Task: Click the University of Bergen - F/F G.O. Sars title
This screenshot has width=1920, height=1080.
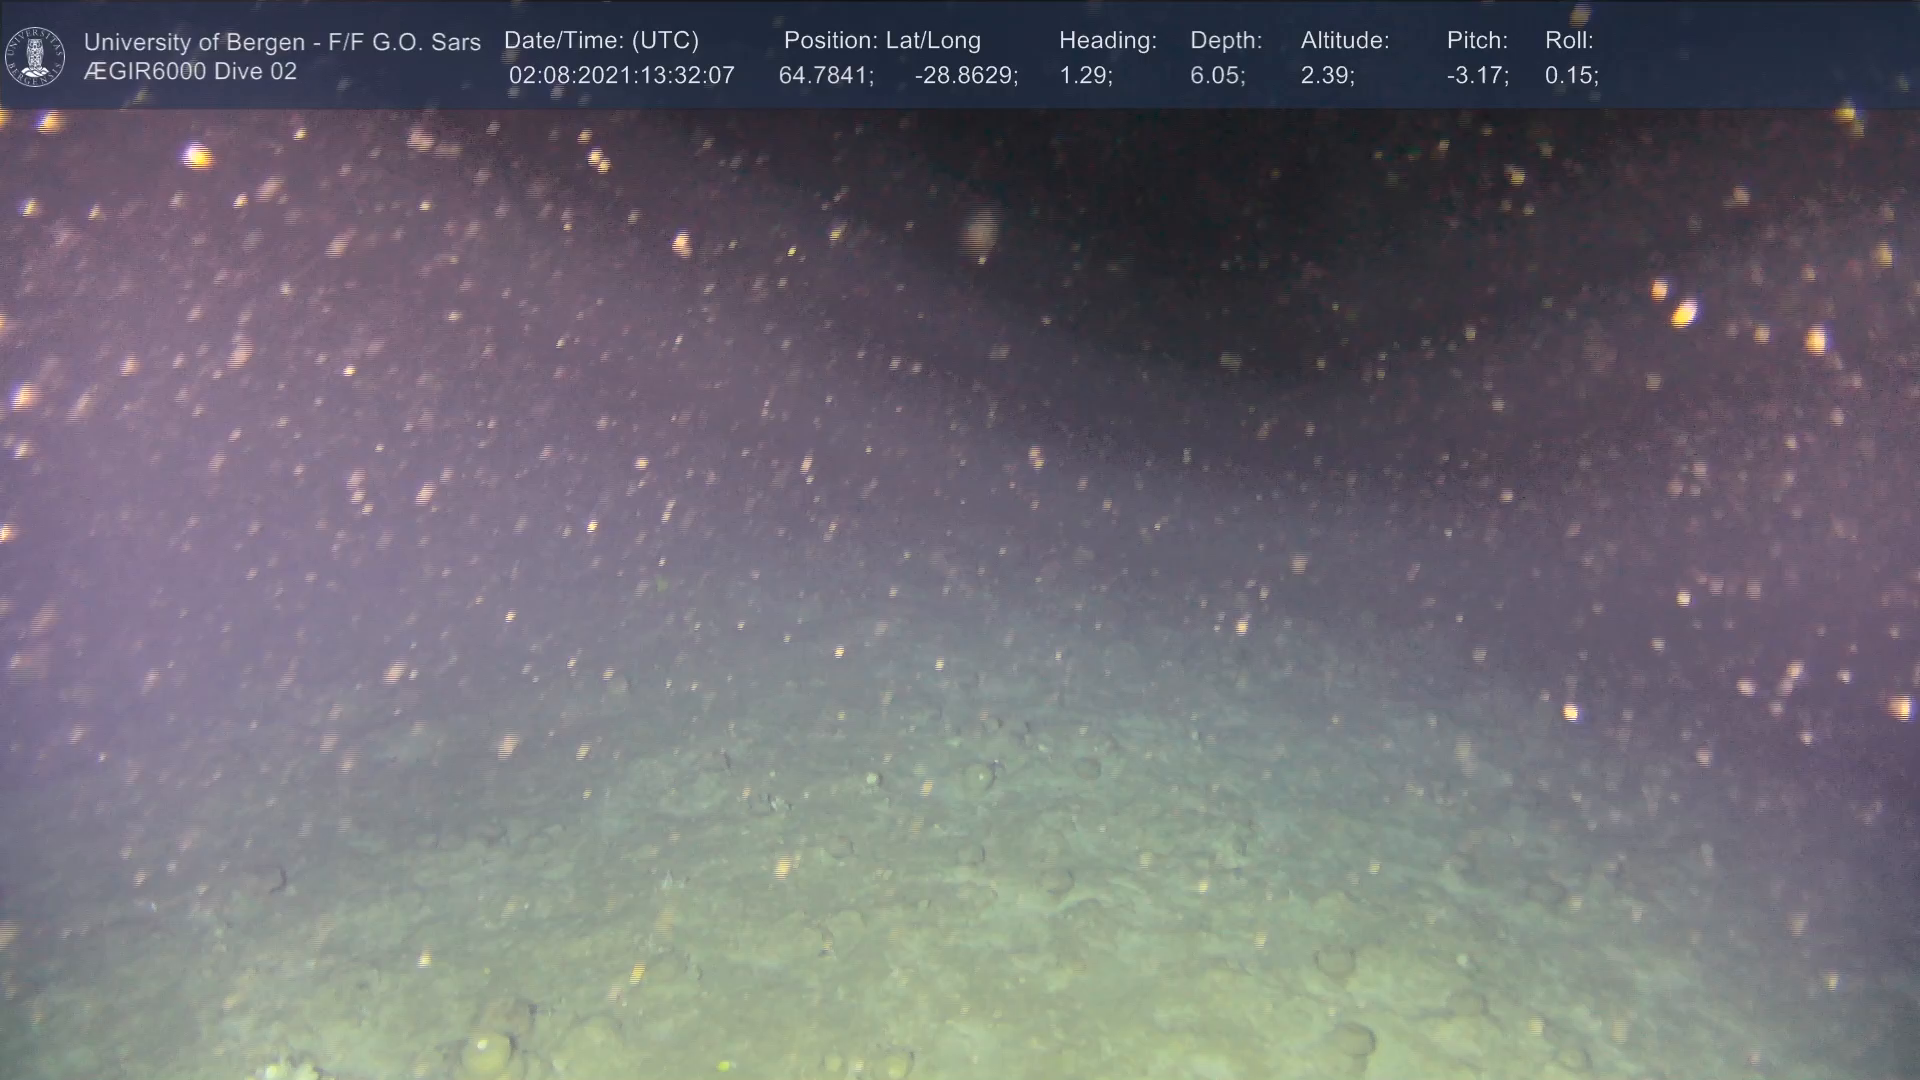Action: (x=282, y=42)
